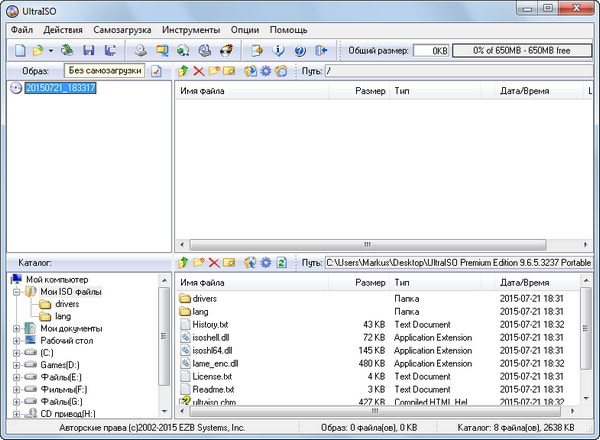Click the Без самозагрузки button
This screenshot has width=600, height=440.
[104, 71]
